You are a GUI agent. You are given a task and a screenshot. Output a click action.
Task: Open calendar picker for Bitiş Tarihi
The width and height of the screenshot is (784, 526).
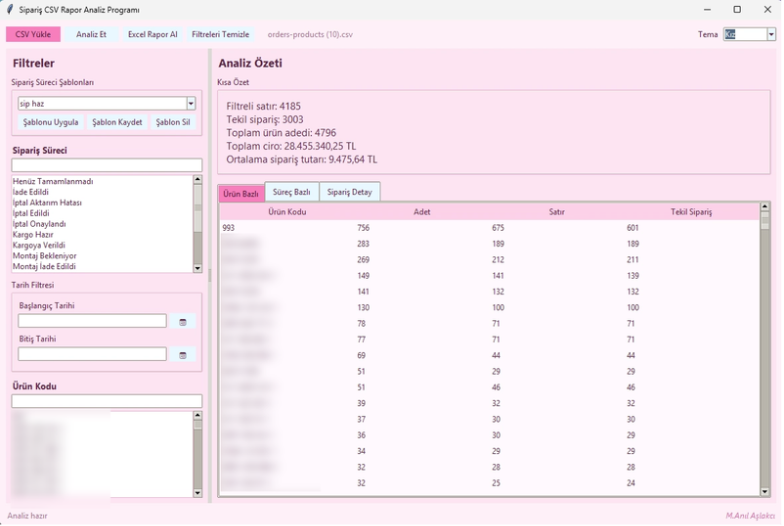click(x=182, y=355)
